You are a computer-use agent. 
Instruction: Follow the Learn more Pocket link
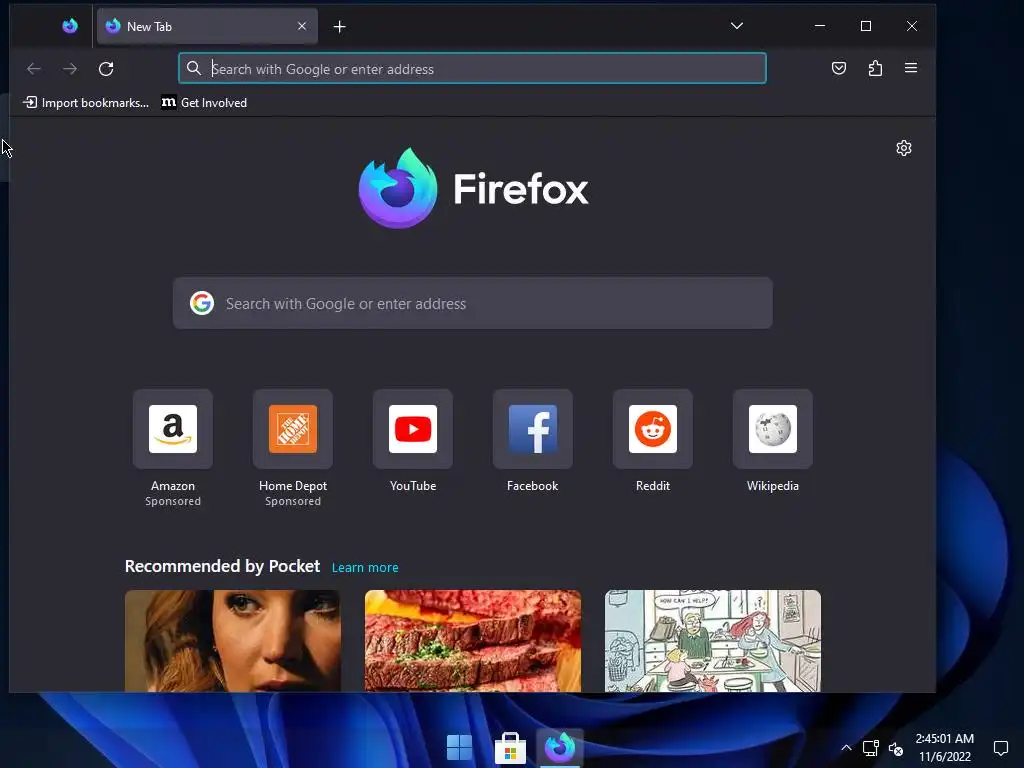(x=365, y=568)
